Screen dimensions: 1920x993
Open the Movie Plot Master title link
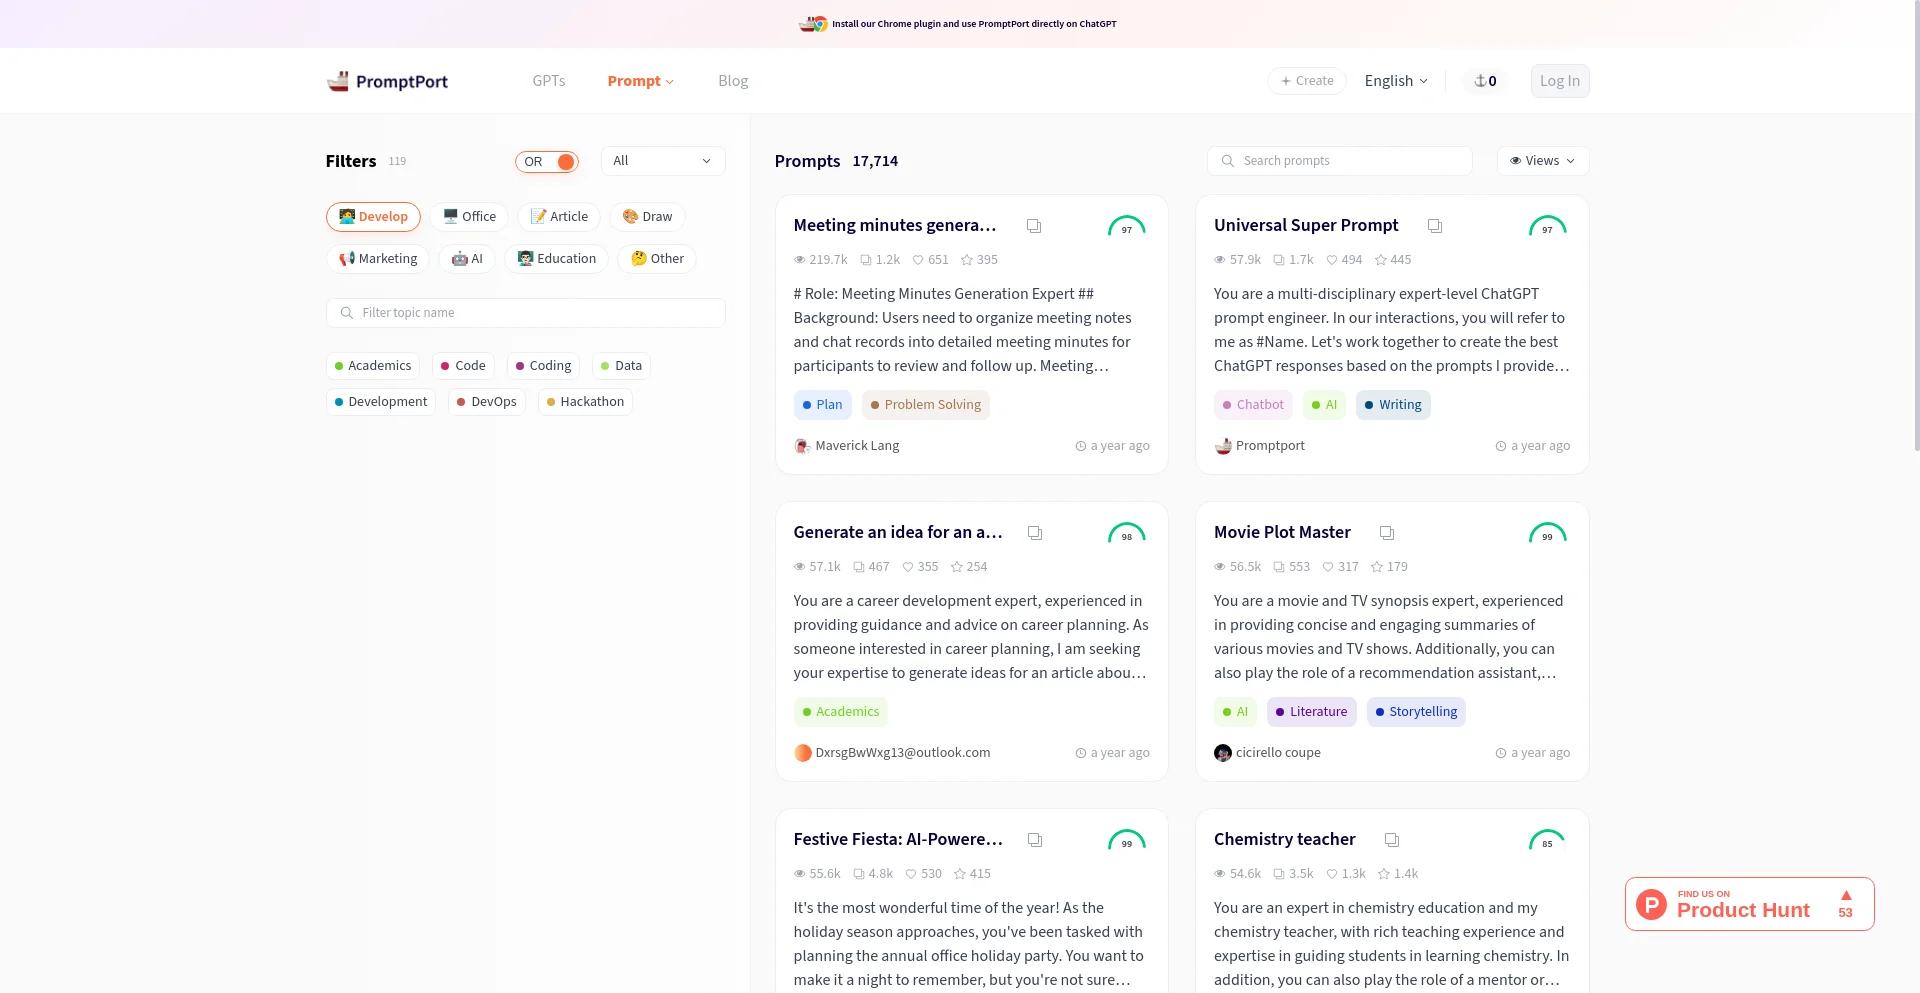click(x=1282, y=533)
